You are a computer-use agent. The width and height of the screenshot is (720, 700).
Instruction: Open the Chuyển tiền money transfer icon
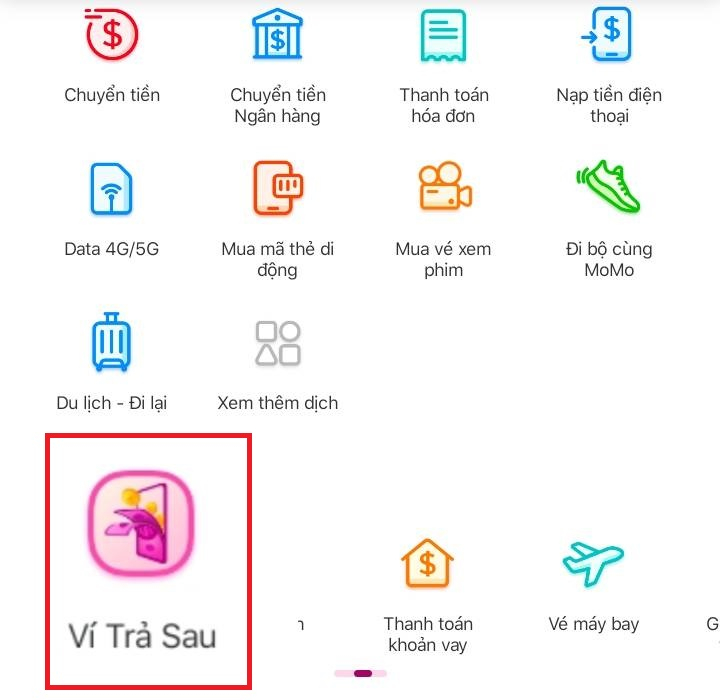tap(112, 34)
